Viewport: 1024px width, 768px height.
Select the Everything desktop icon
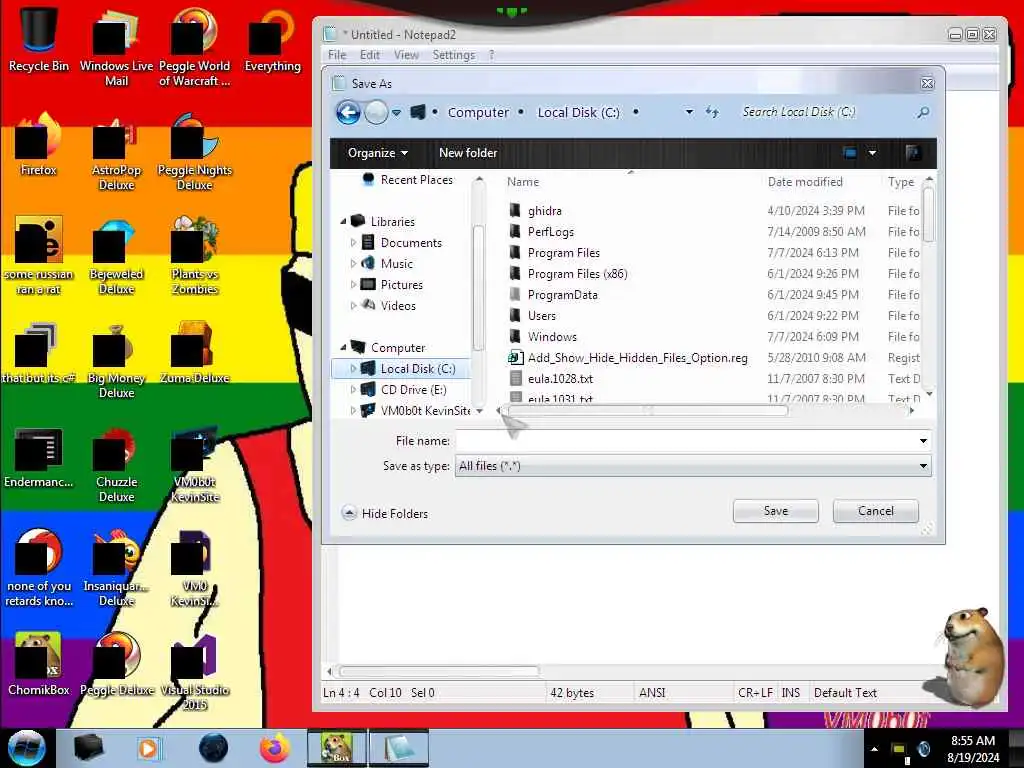point(272,38)
